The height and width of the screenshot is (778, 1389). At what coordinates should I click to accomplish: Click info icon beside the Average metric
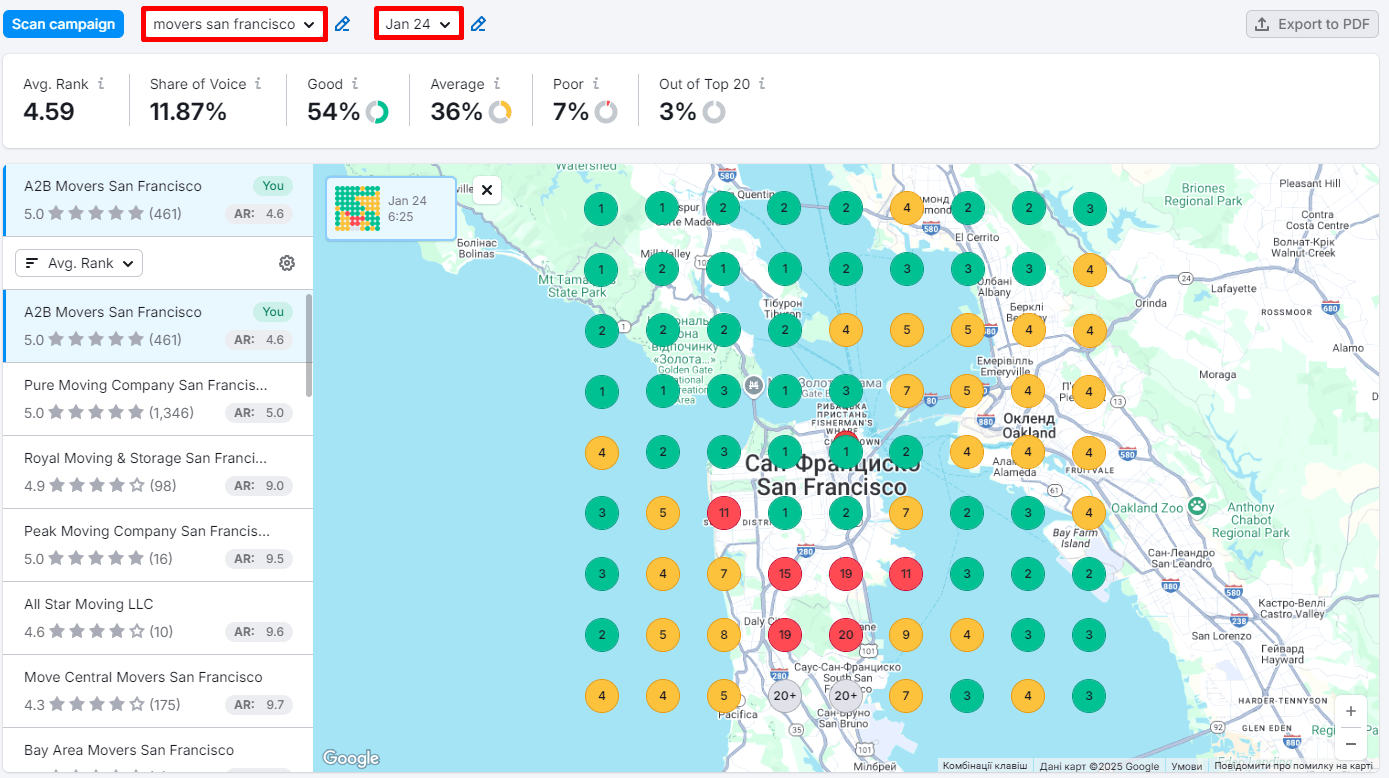coord(497,84)
